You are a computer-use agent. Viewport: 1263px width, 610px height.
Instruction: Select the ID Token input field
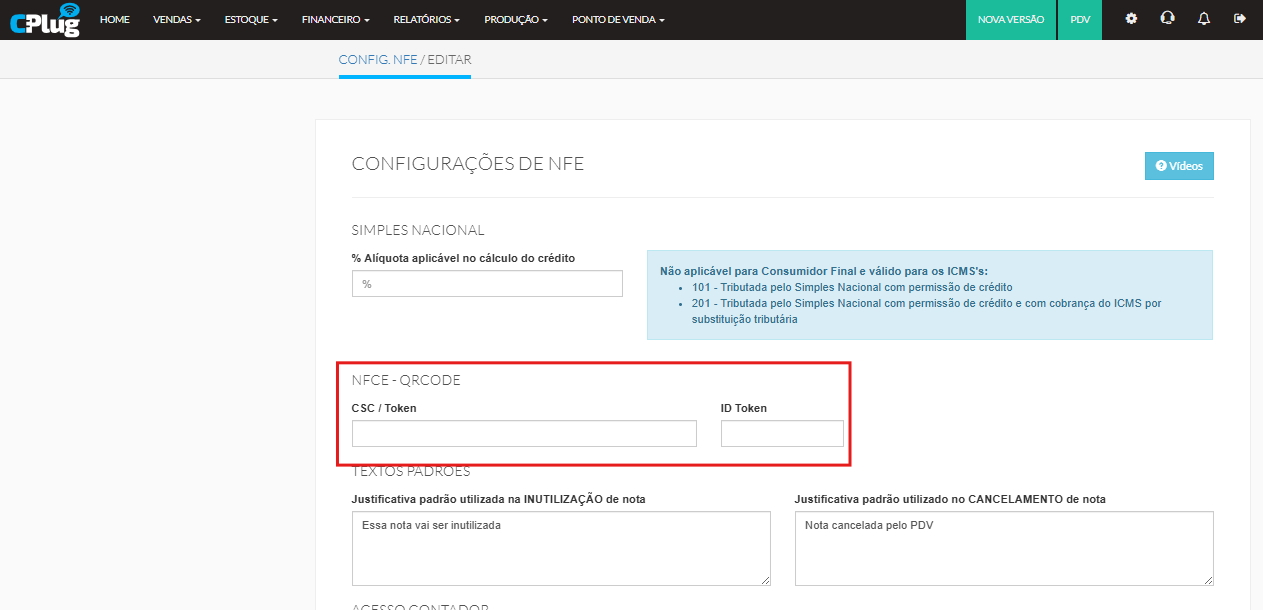tap(782, 433)
